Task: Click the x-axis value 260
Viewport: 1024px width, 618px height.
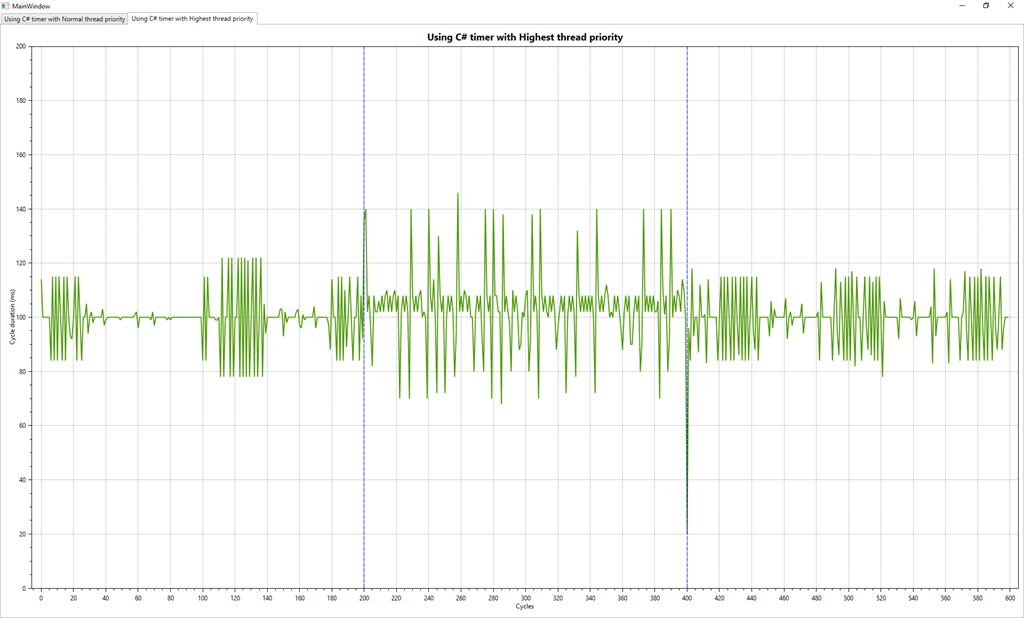Action: 461,598
